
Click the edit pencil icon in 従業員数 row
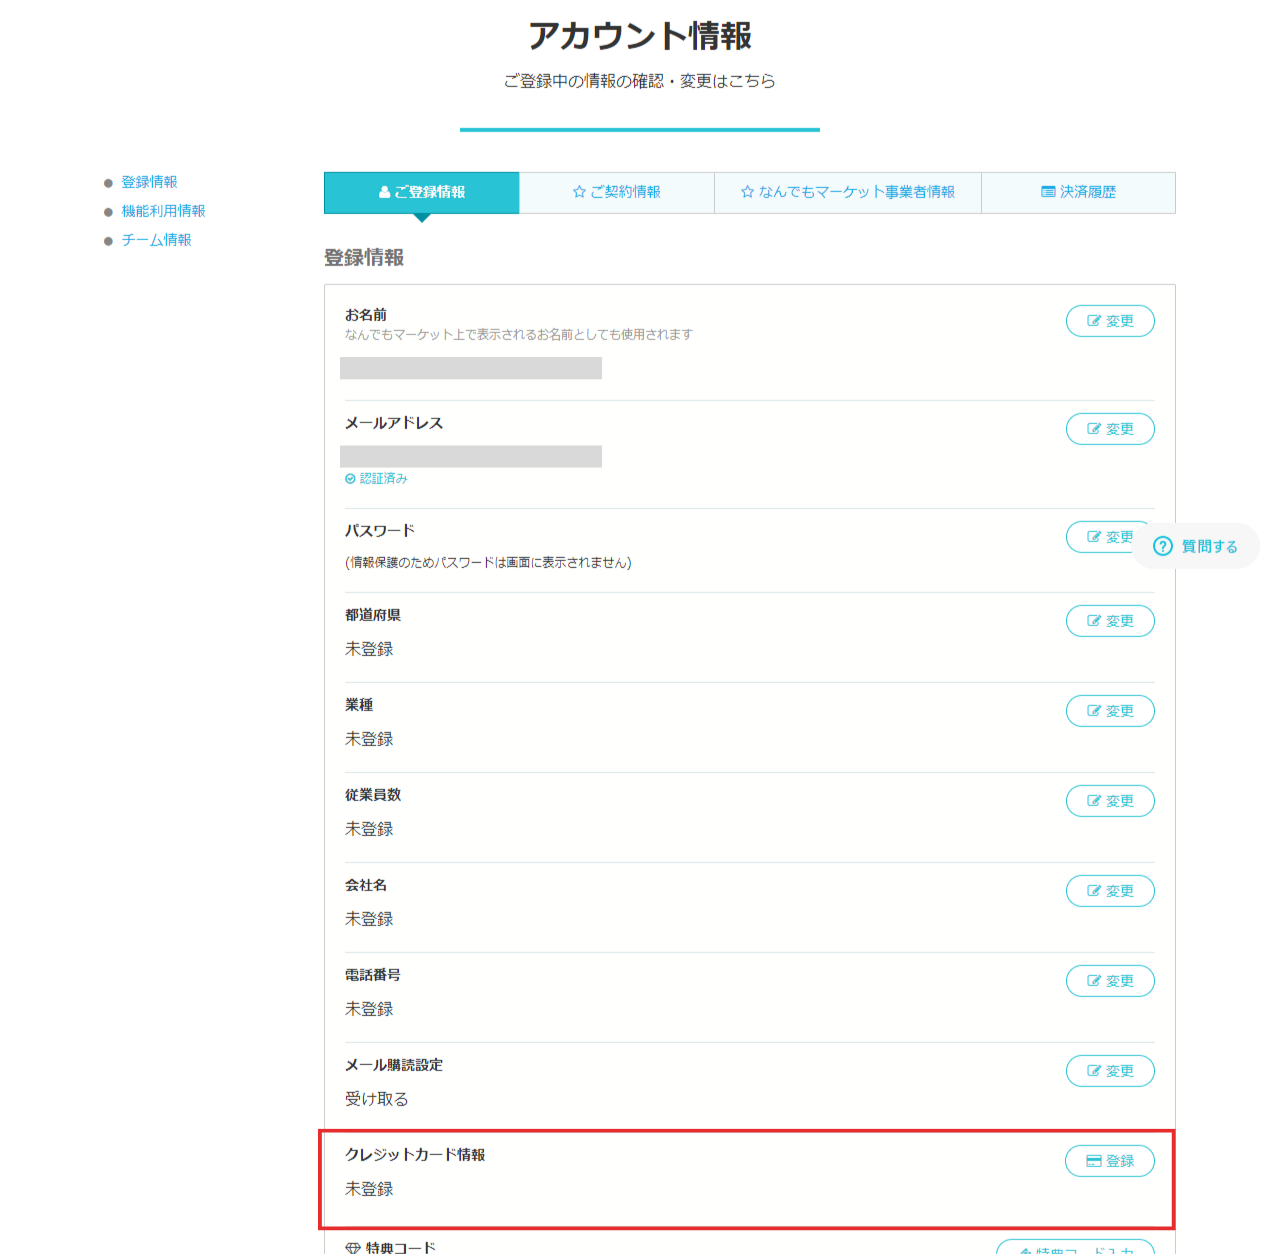tap(1094, 801)
